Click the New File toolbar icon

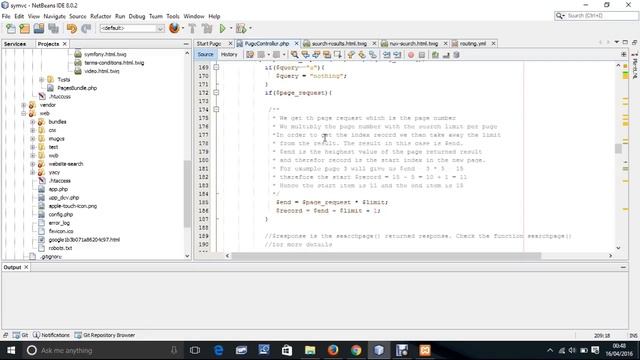coord(11,29)
